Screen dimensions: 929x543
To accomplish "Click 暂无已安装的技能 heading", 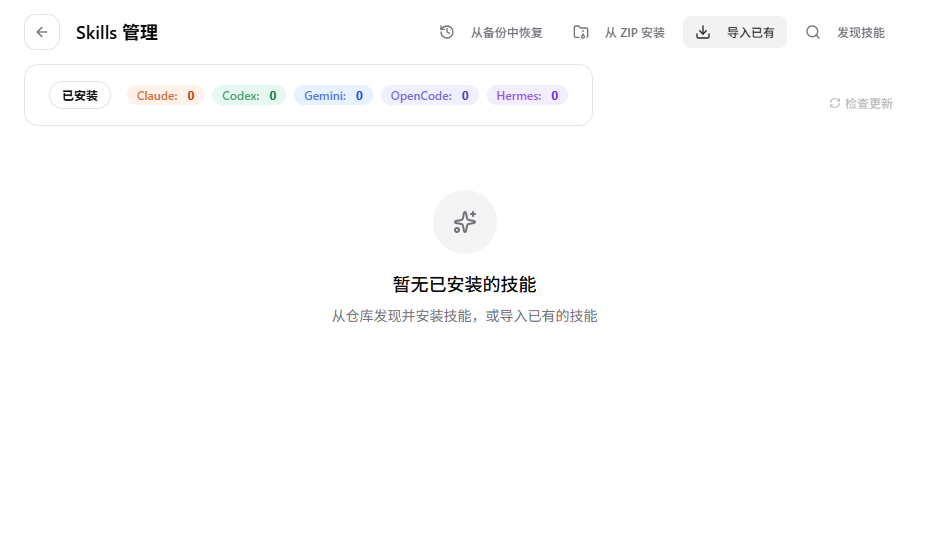I will pyautogui.click(x=464, y=285).
